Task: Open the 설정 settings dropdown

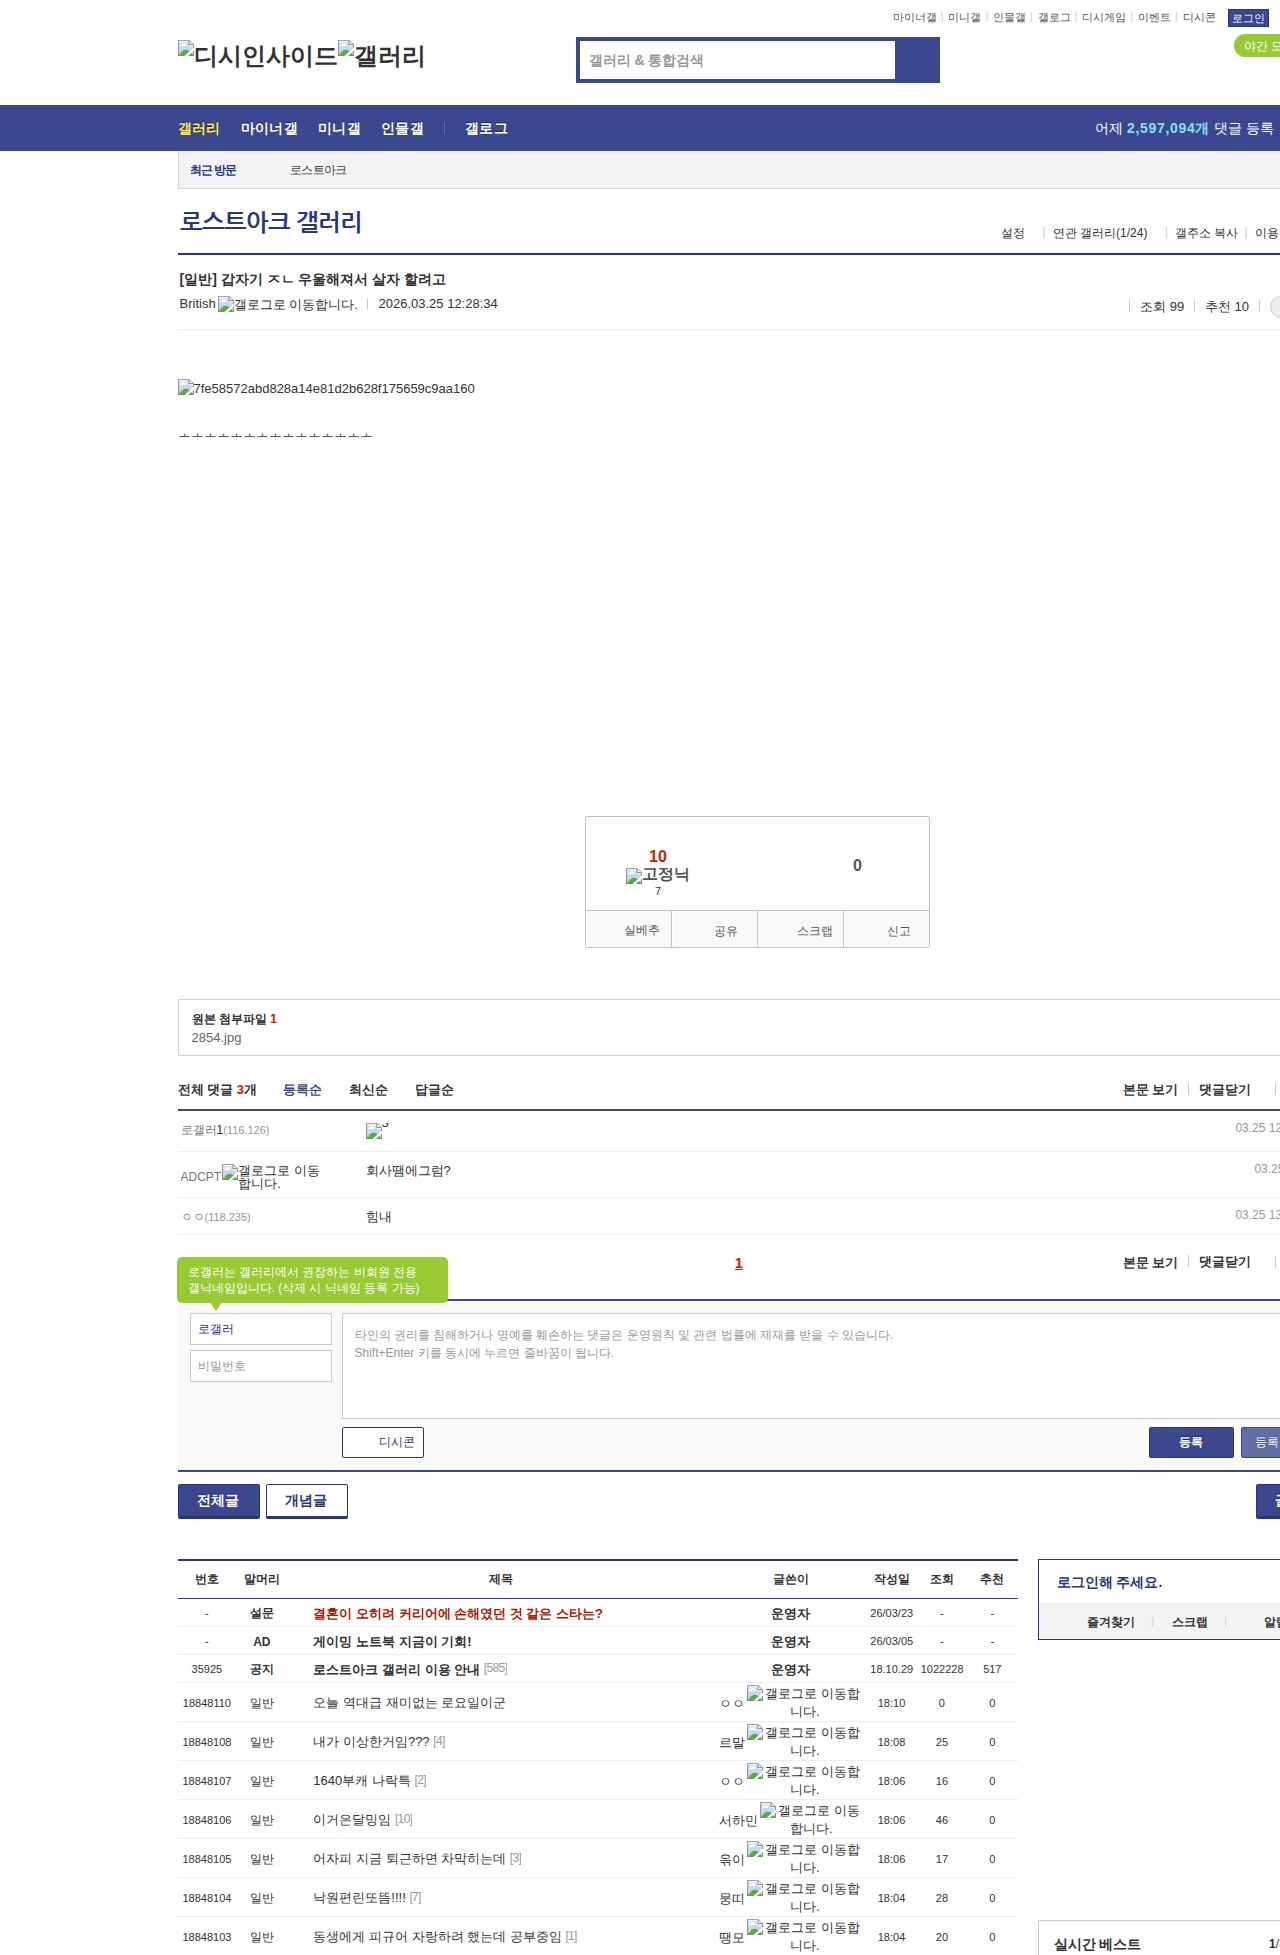Action: [1013, 233]
